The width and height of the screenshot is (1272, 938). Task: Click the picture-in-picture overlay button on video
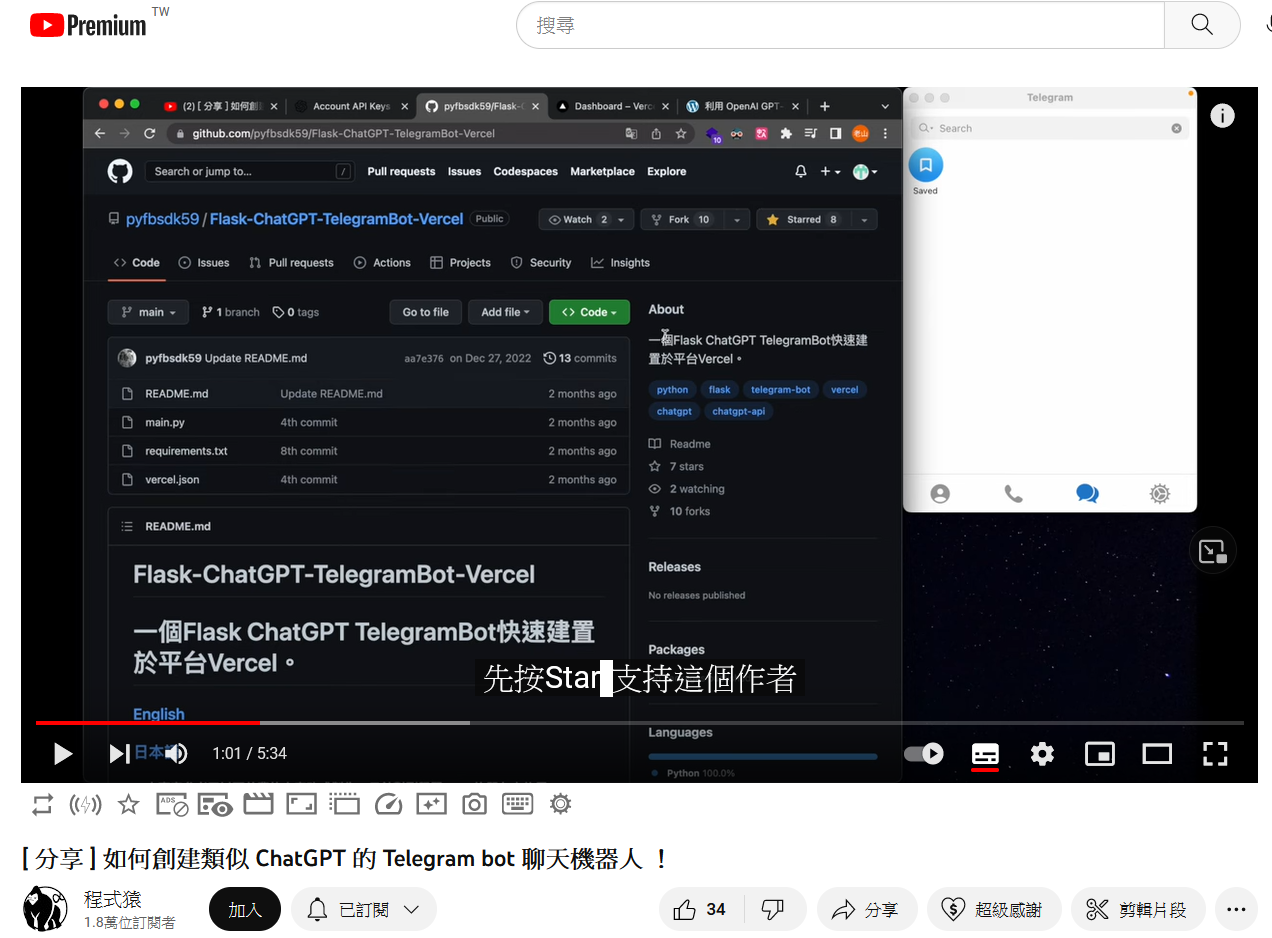pos(1212,550)
